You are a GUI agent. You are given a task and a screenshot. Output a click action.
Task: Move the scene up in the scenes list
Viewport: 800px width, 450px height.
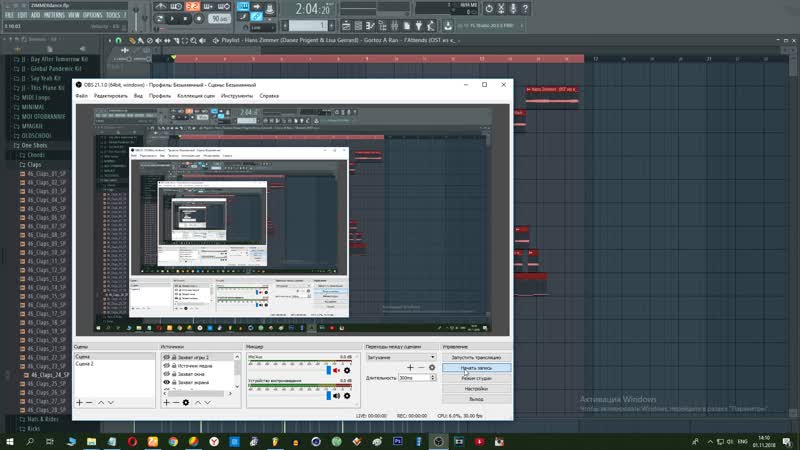pos(101,403)
